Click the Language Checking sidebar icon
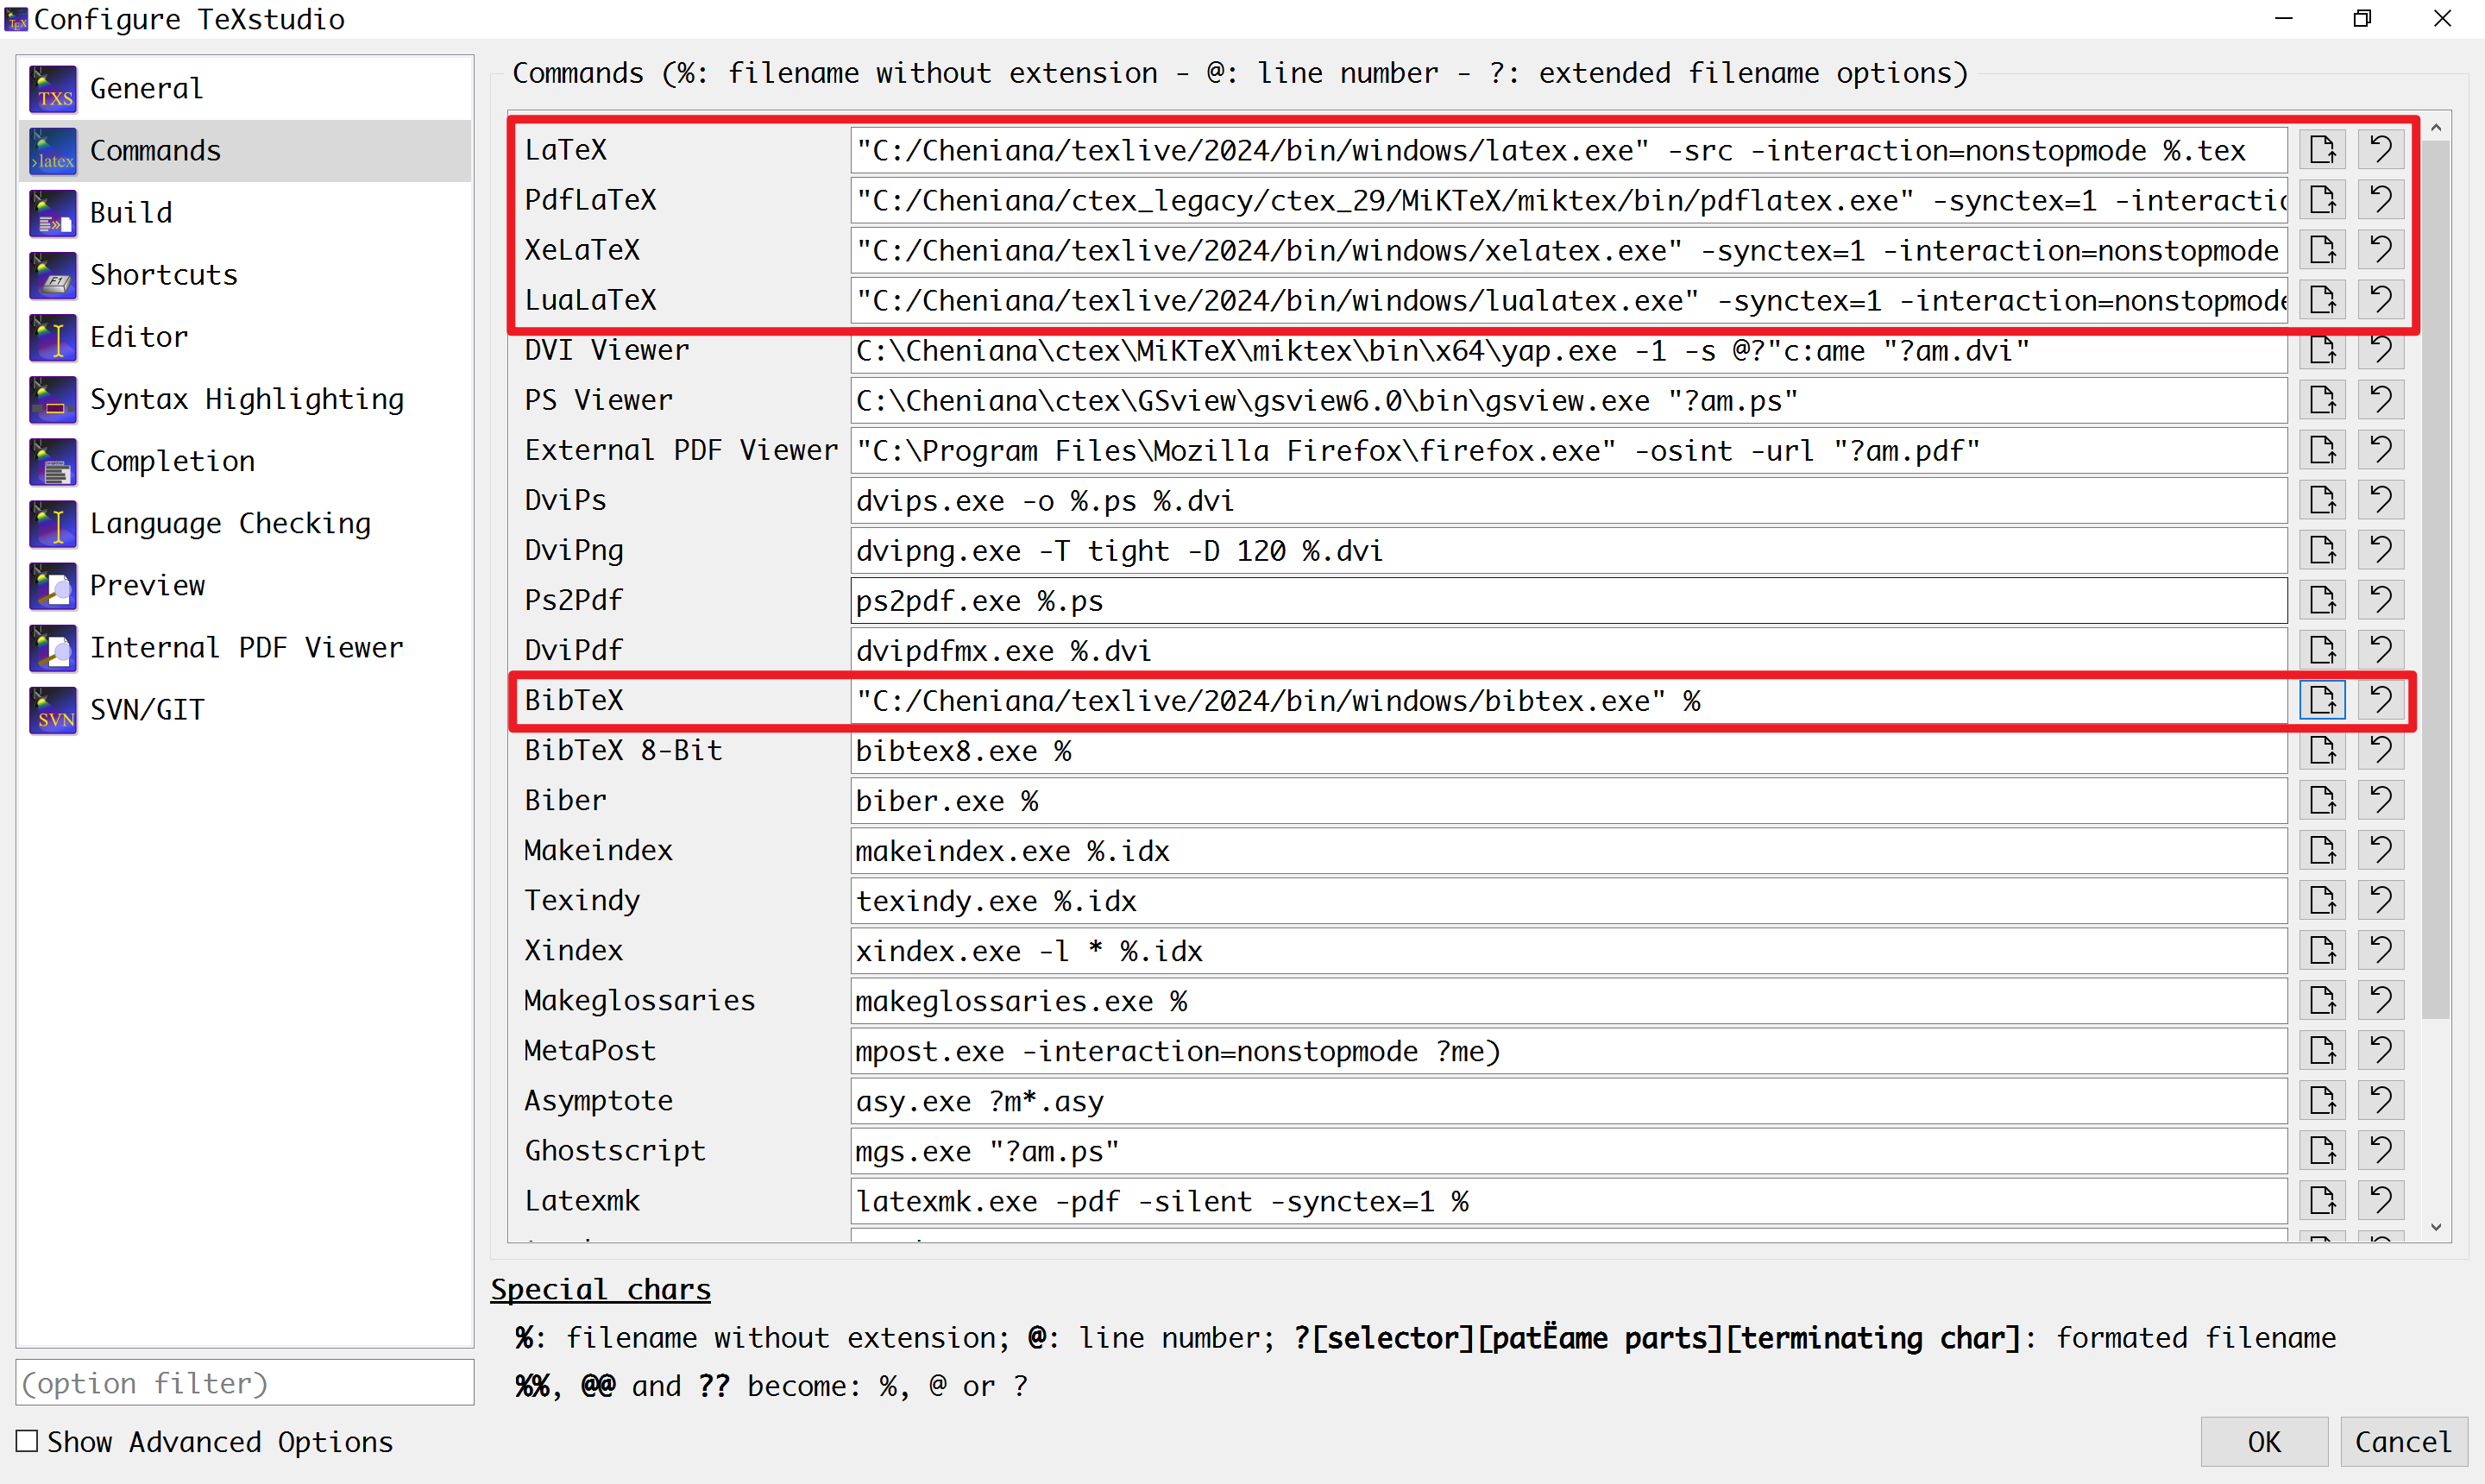 click(53, 523)
